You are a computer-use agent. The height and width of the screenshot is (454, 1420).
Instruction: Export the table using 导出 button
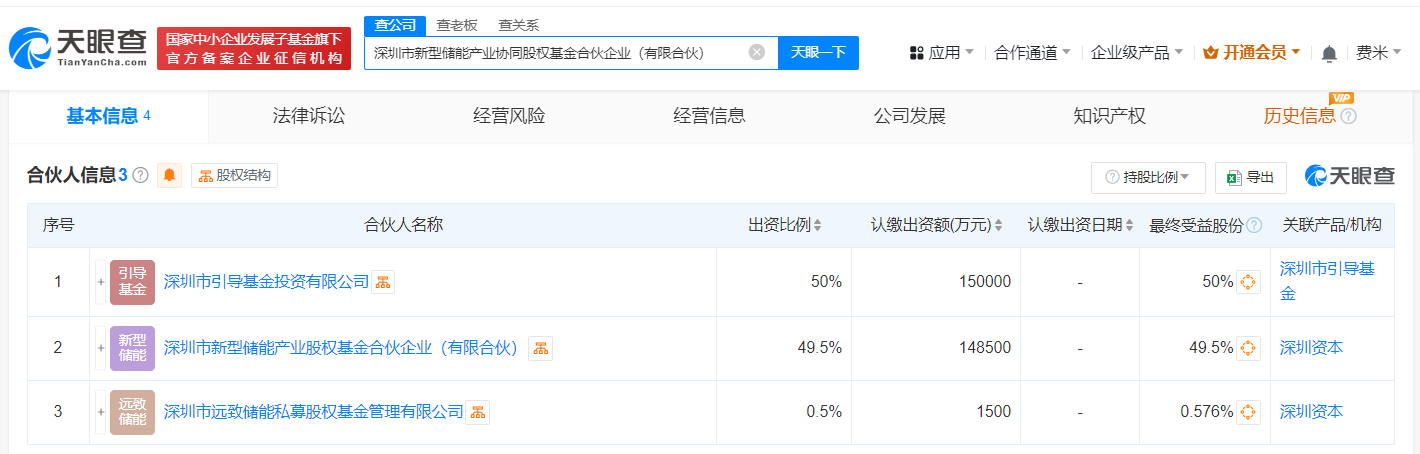[1250, 177]
